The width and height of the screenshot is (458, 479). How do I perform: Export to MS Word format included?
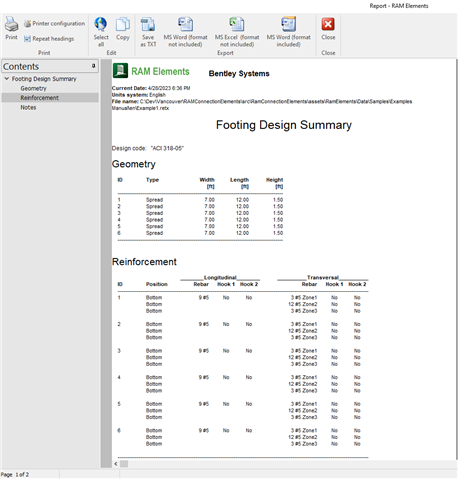point(288,32)
